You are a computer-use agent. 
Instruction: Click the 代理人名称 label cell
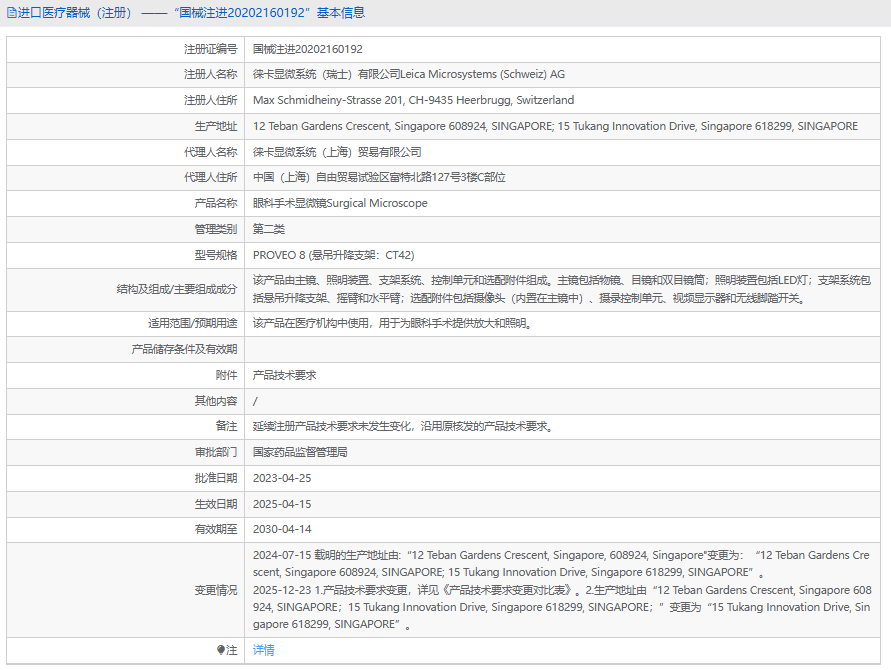(126, 152)
